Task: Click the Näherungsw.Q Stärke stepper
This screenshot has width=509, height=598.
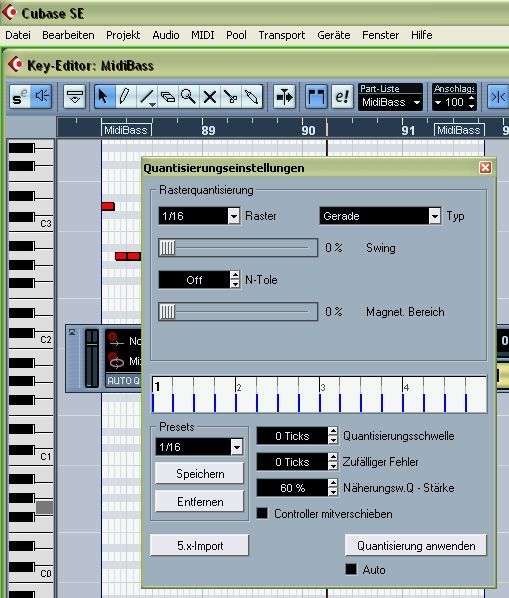Action: (333, 487)
